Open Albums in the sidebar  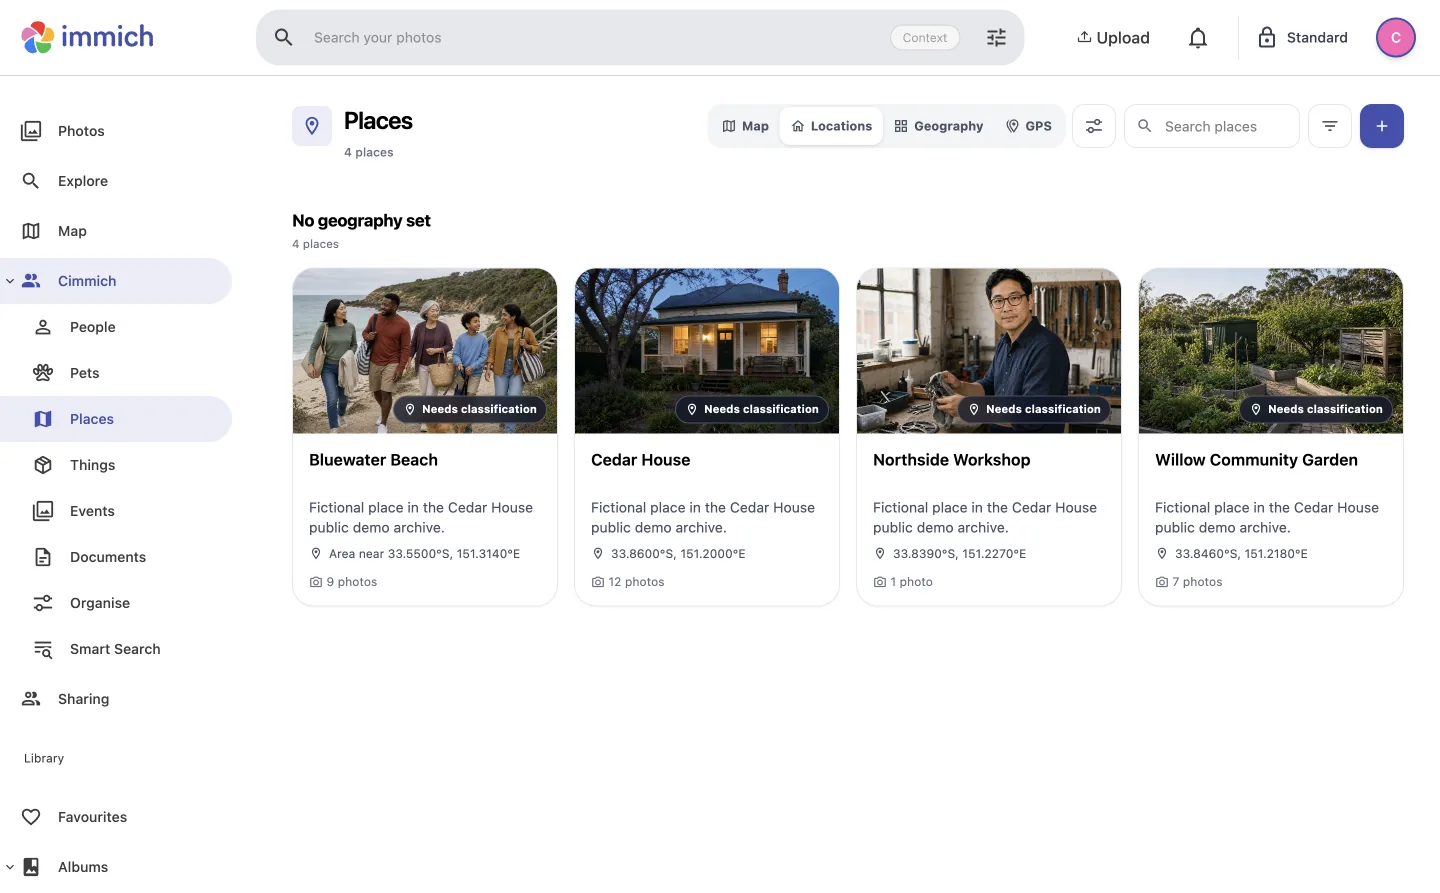click(115, 867)
